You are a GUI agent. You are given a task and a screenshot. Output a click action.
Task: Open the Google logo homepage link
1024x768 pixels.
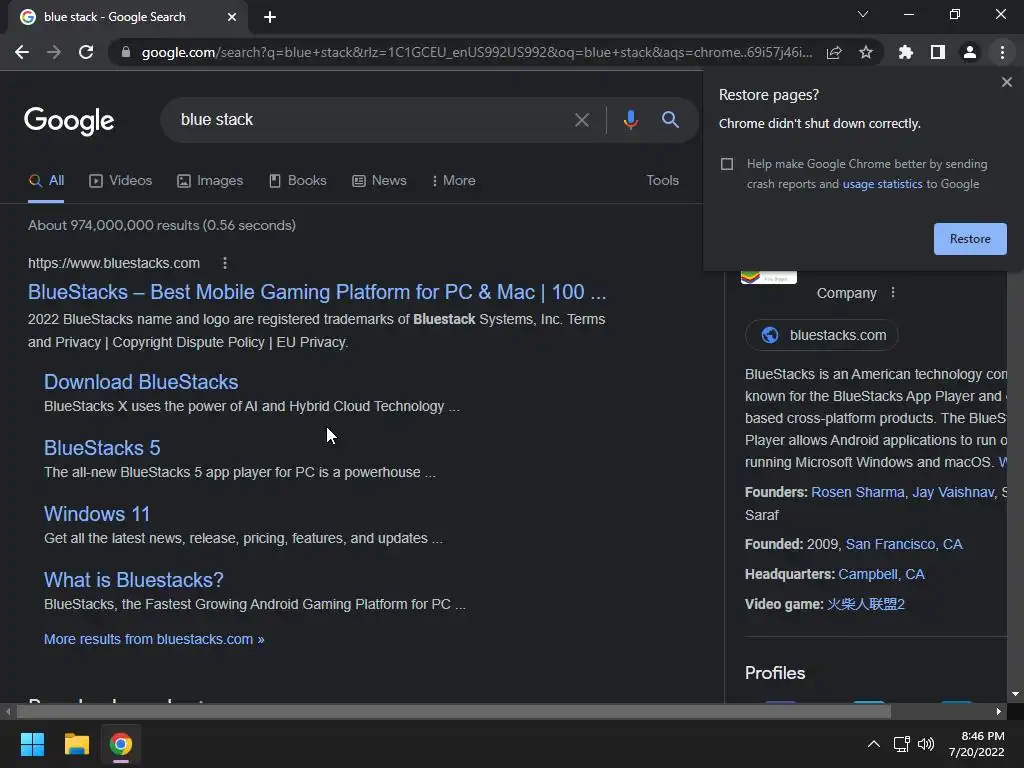[x=69, y=121]
